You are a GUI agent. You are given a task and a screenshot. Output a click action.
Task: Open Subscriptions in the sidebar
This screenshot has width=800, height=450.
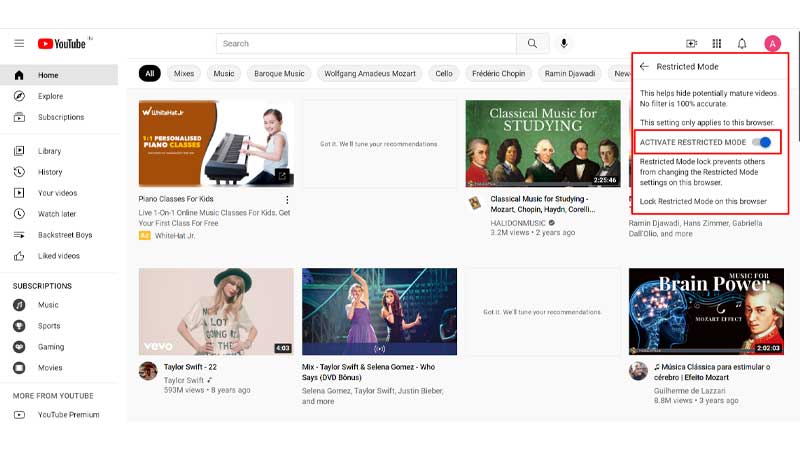59,117
